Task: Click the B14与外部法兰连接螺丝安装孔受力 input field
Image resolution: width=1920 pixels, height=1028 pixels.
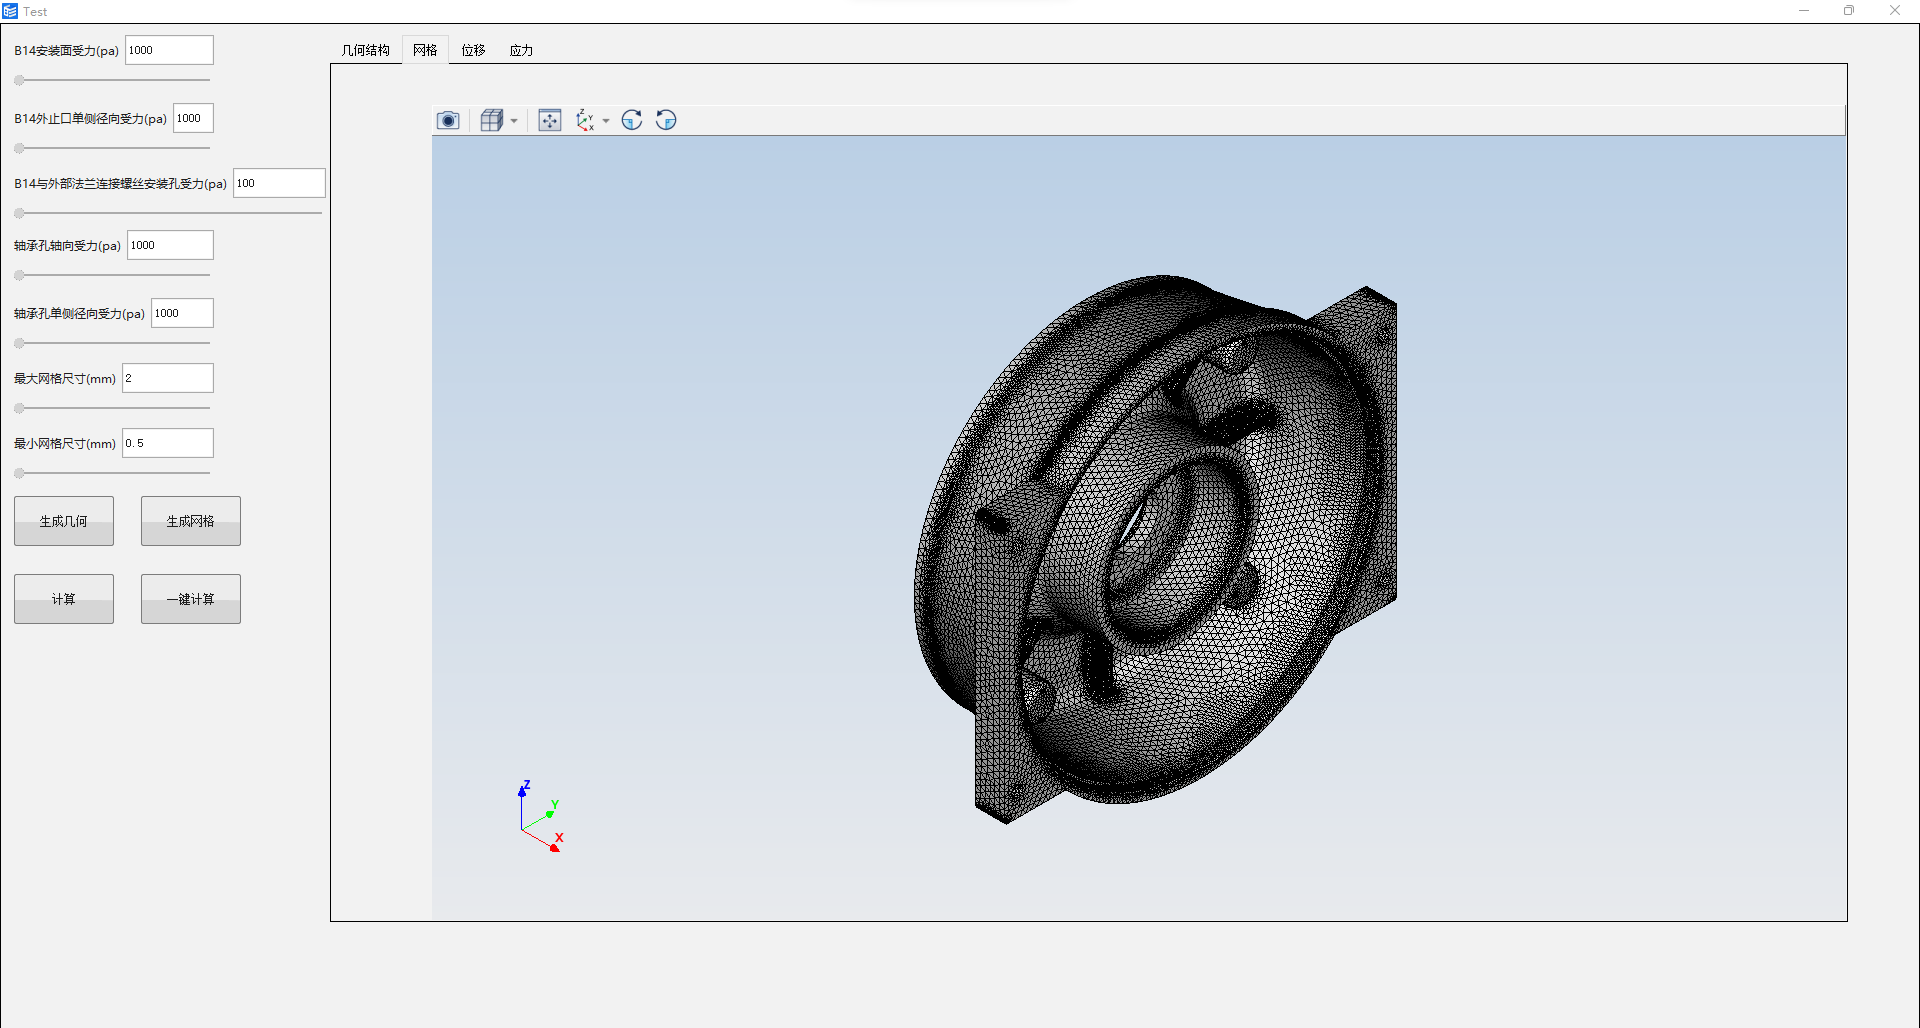Action: coord(279,183)
